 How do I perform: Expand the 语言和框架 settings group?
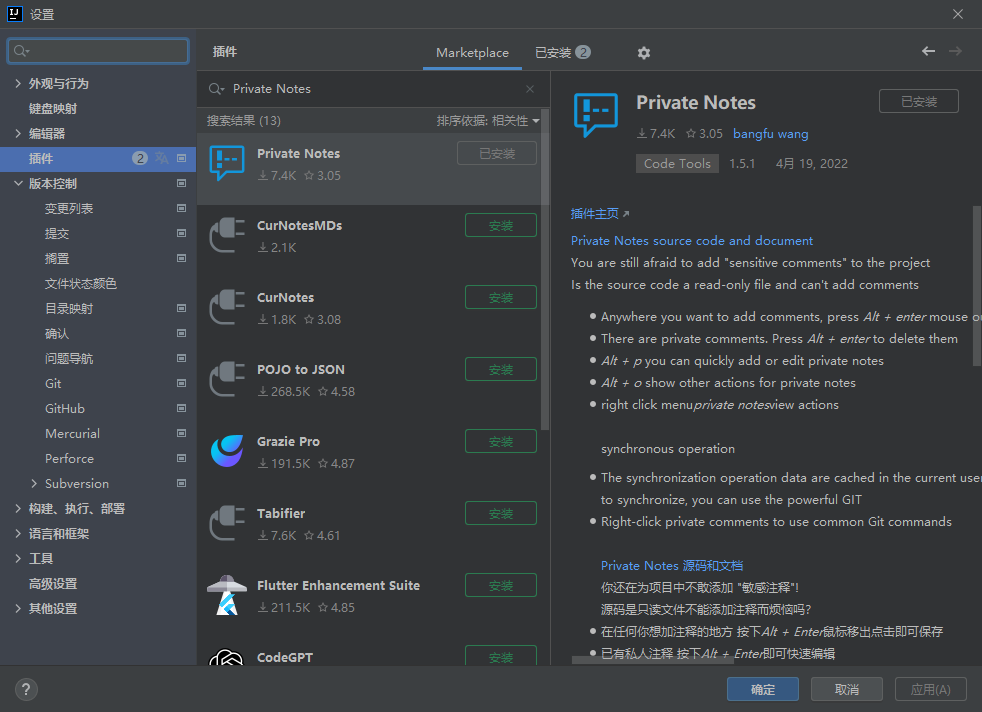coord(18,534)
